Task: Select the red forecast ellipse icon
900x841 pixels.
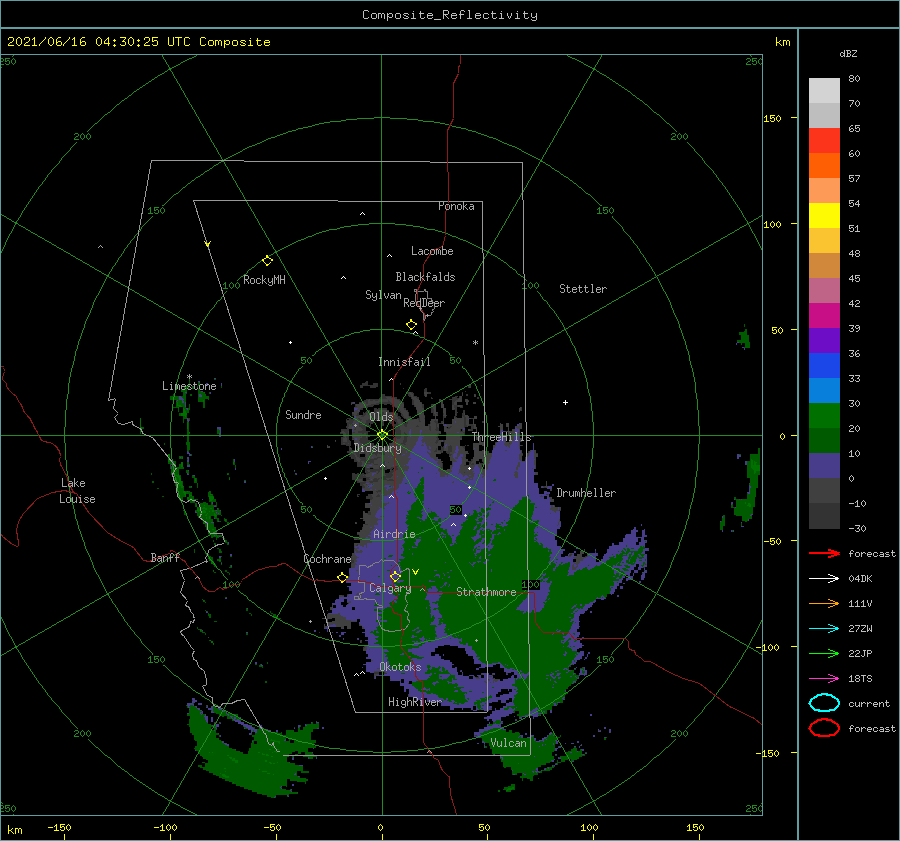Action: 824,728
